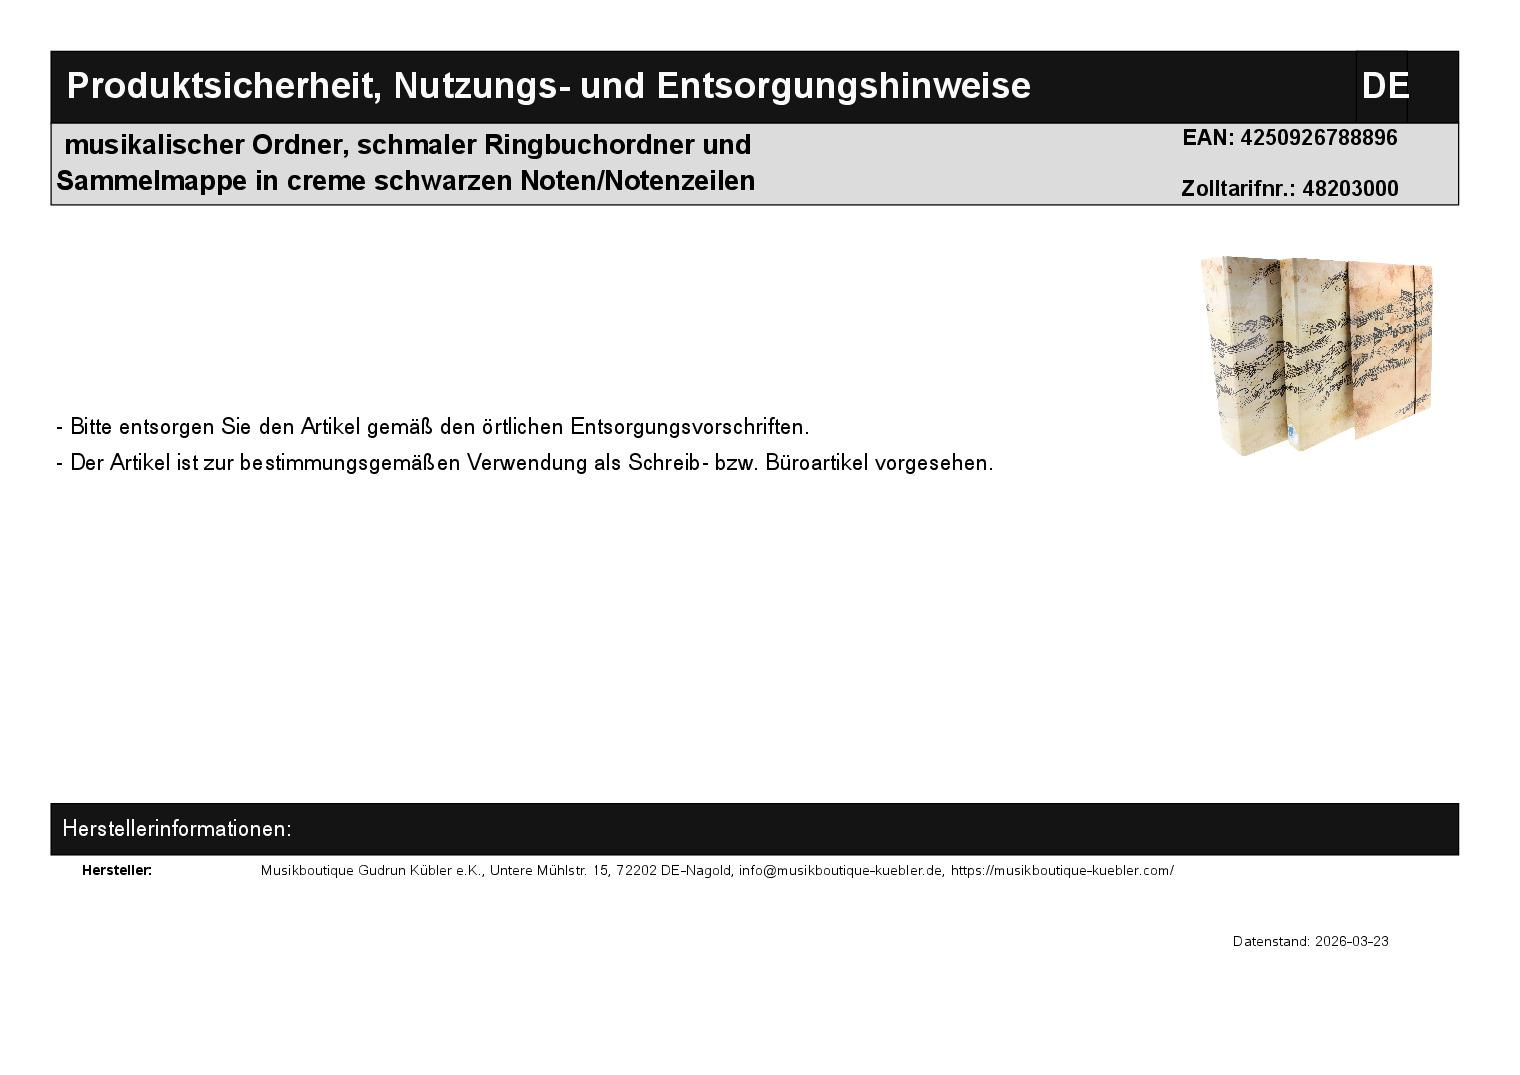Click the Datenstand 2026-03-23 date
Image resolution: width=1520 pixels, height=1075 pixels.
1310,941
